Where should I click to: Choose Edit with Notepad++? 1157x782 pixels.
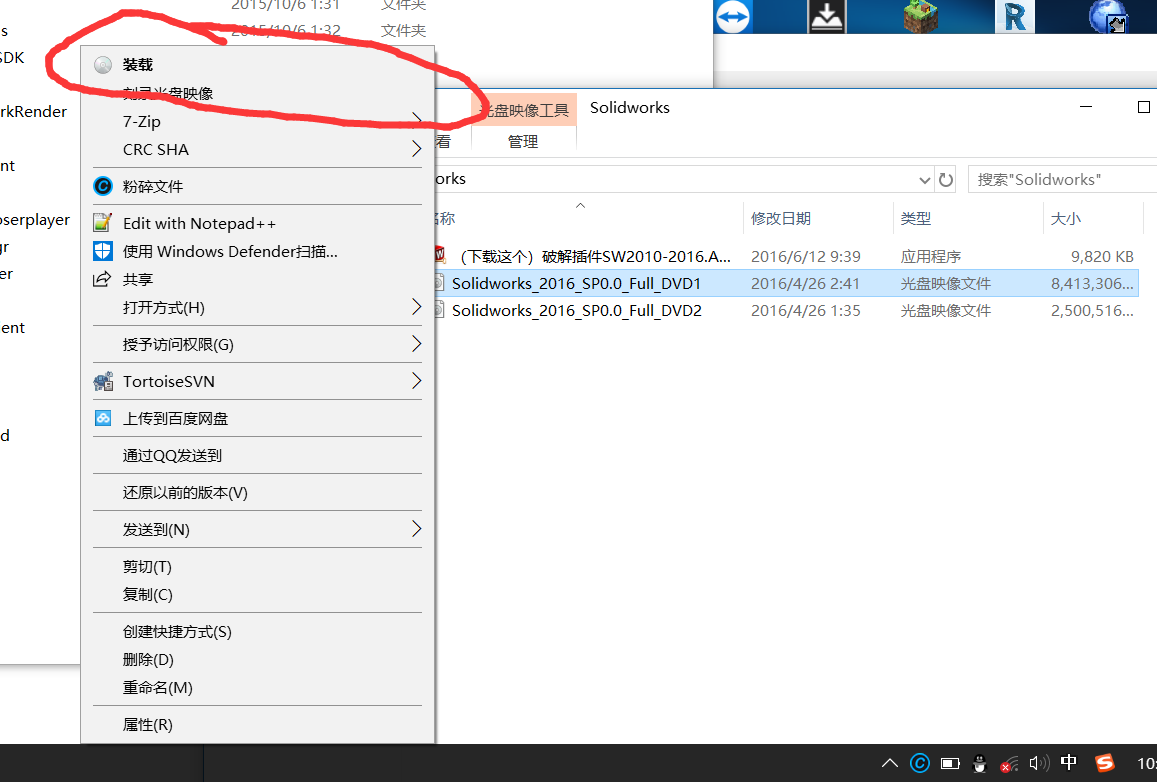point(258,223)
